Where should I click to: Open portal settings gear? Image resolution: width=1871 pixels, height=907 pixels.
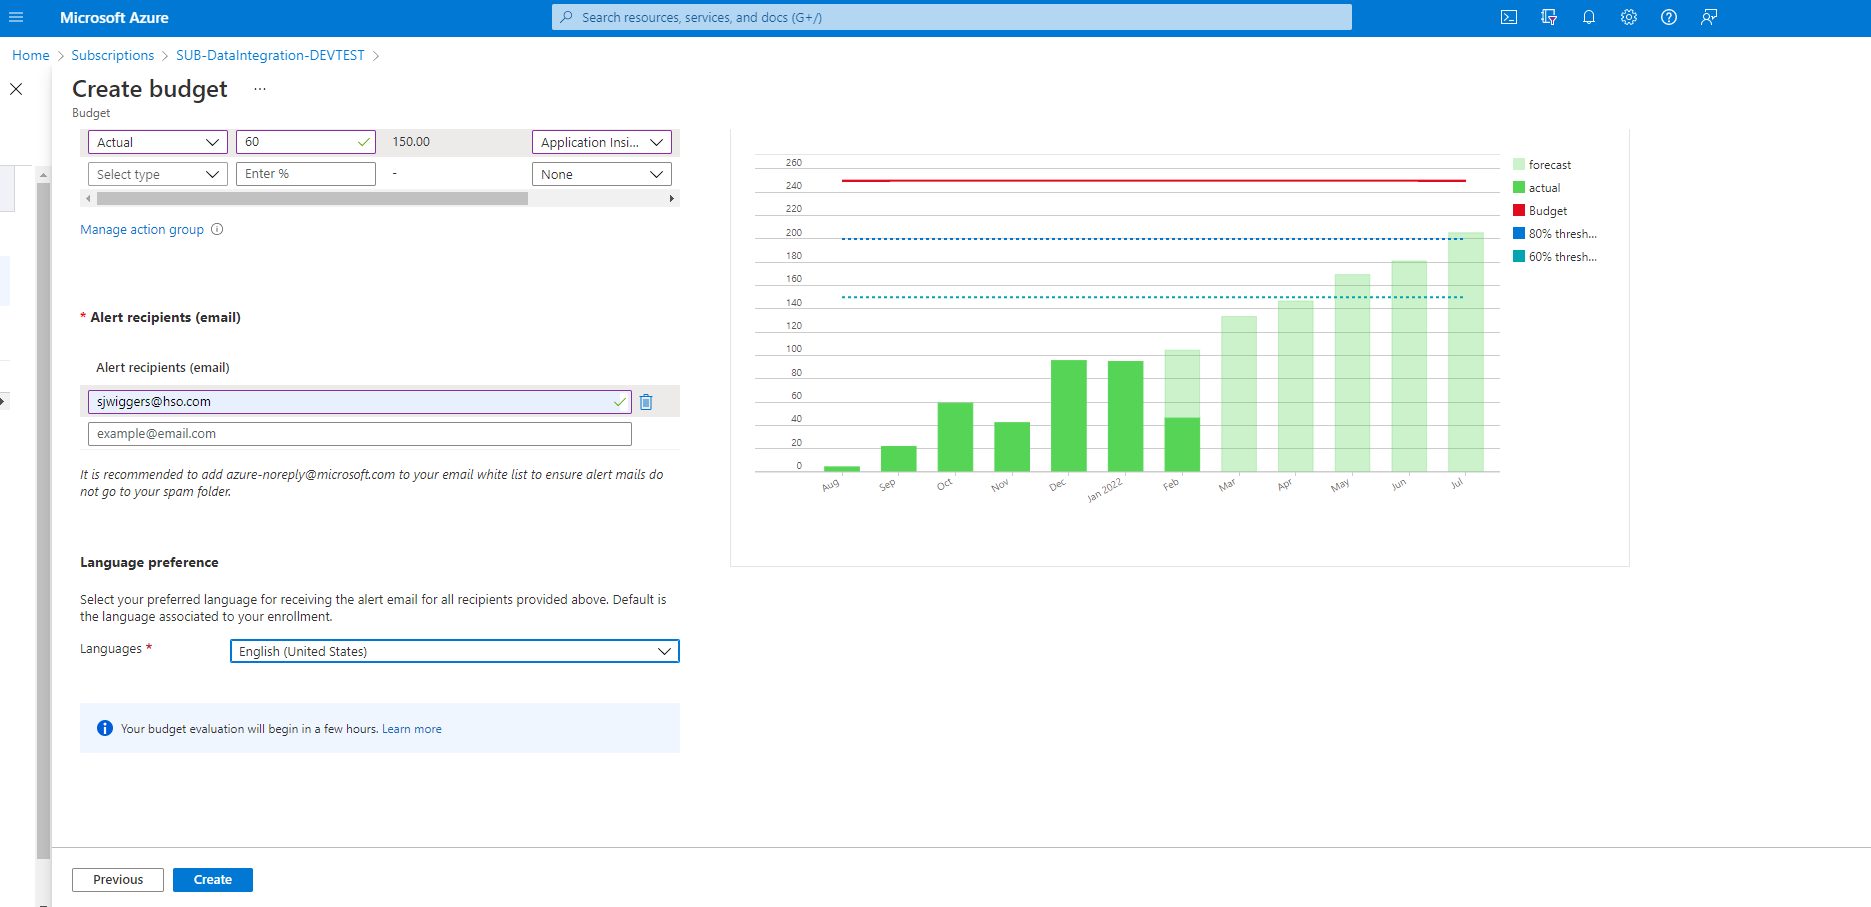point(1629,17)
